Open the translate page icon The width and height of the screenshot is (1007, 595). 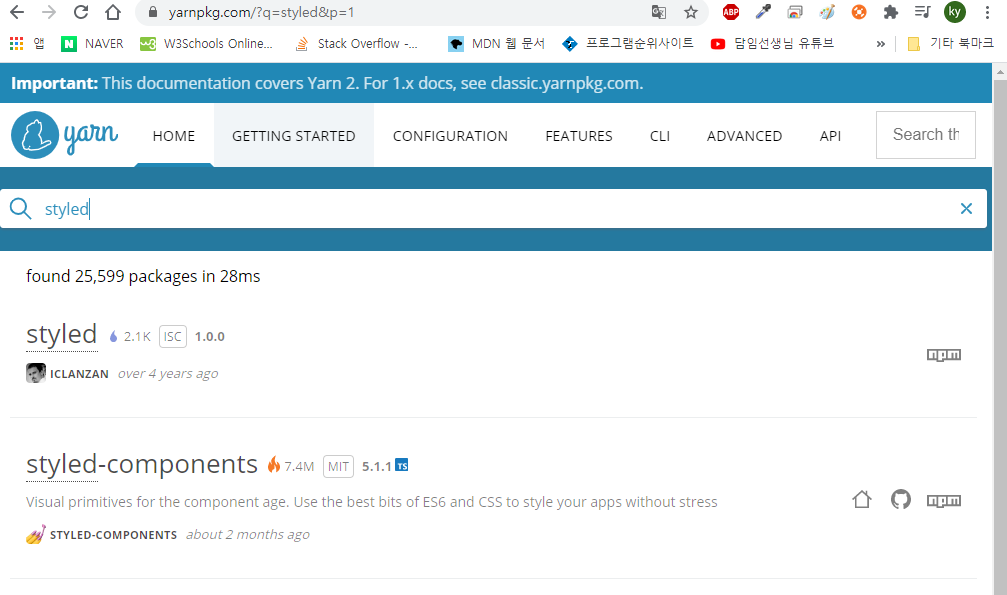pyautogui.click(x=658, y=12)
